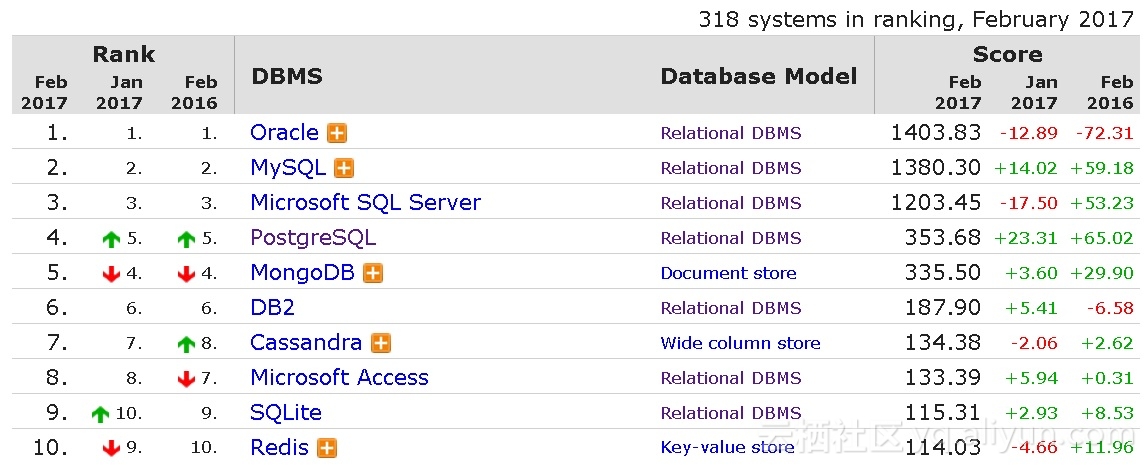The width and height of the screenshot is (1147, 465).
Task: Click Oracle score 1403.83
Action: coord(936,132)
